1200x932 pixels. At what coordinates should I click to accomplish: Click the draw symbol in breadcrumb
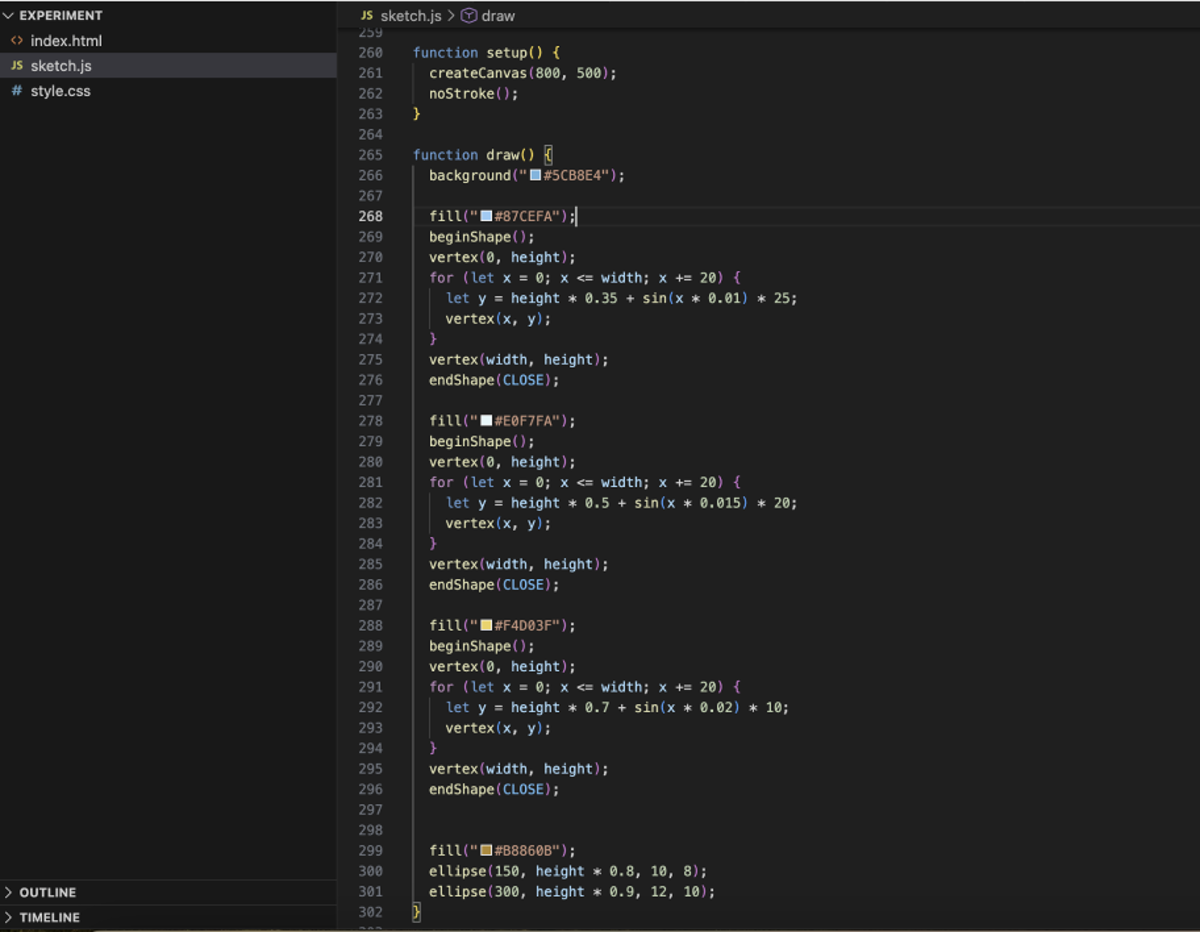498,16
